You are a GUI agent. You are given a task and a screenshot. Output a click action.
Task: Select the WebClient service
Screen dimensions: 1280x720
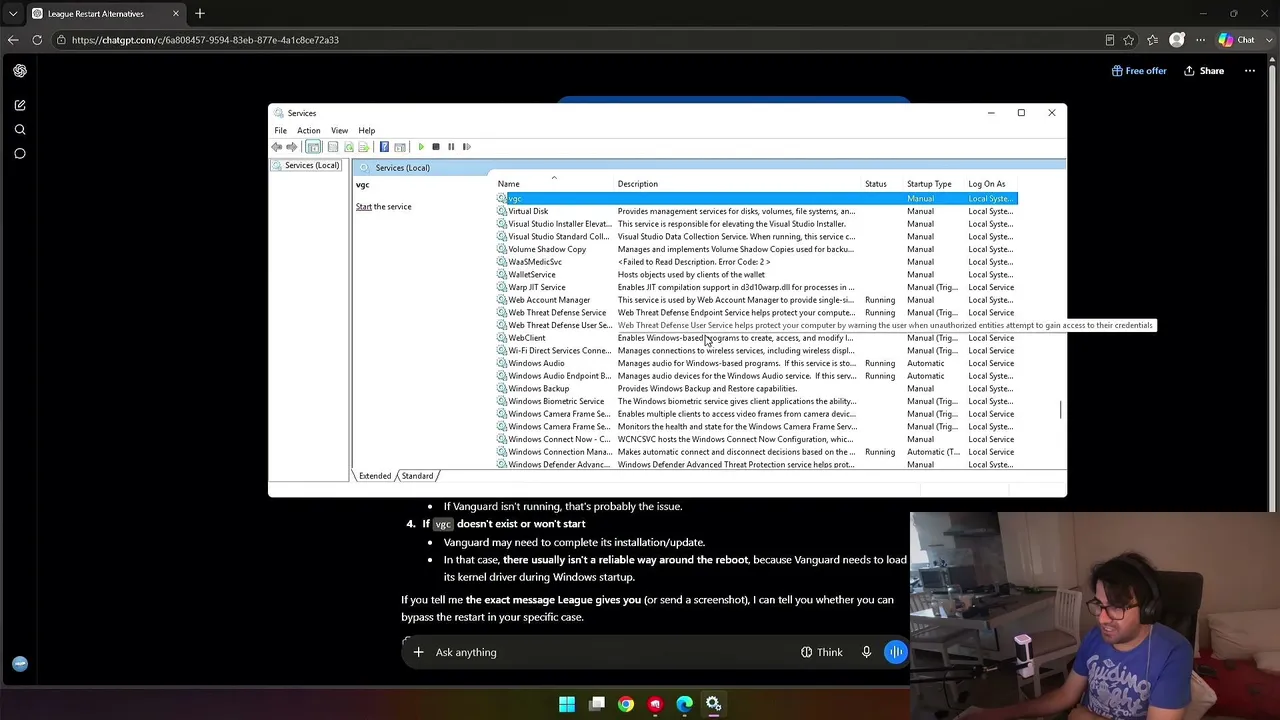[x=757, y=338]
